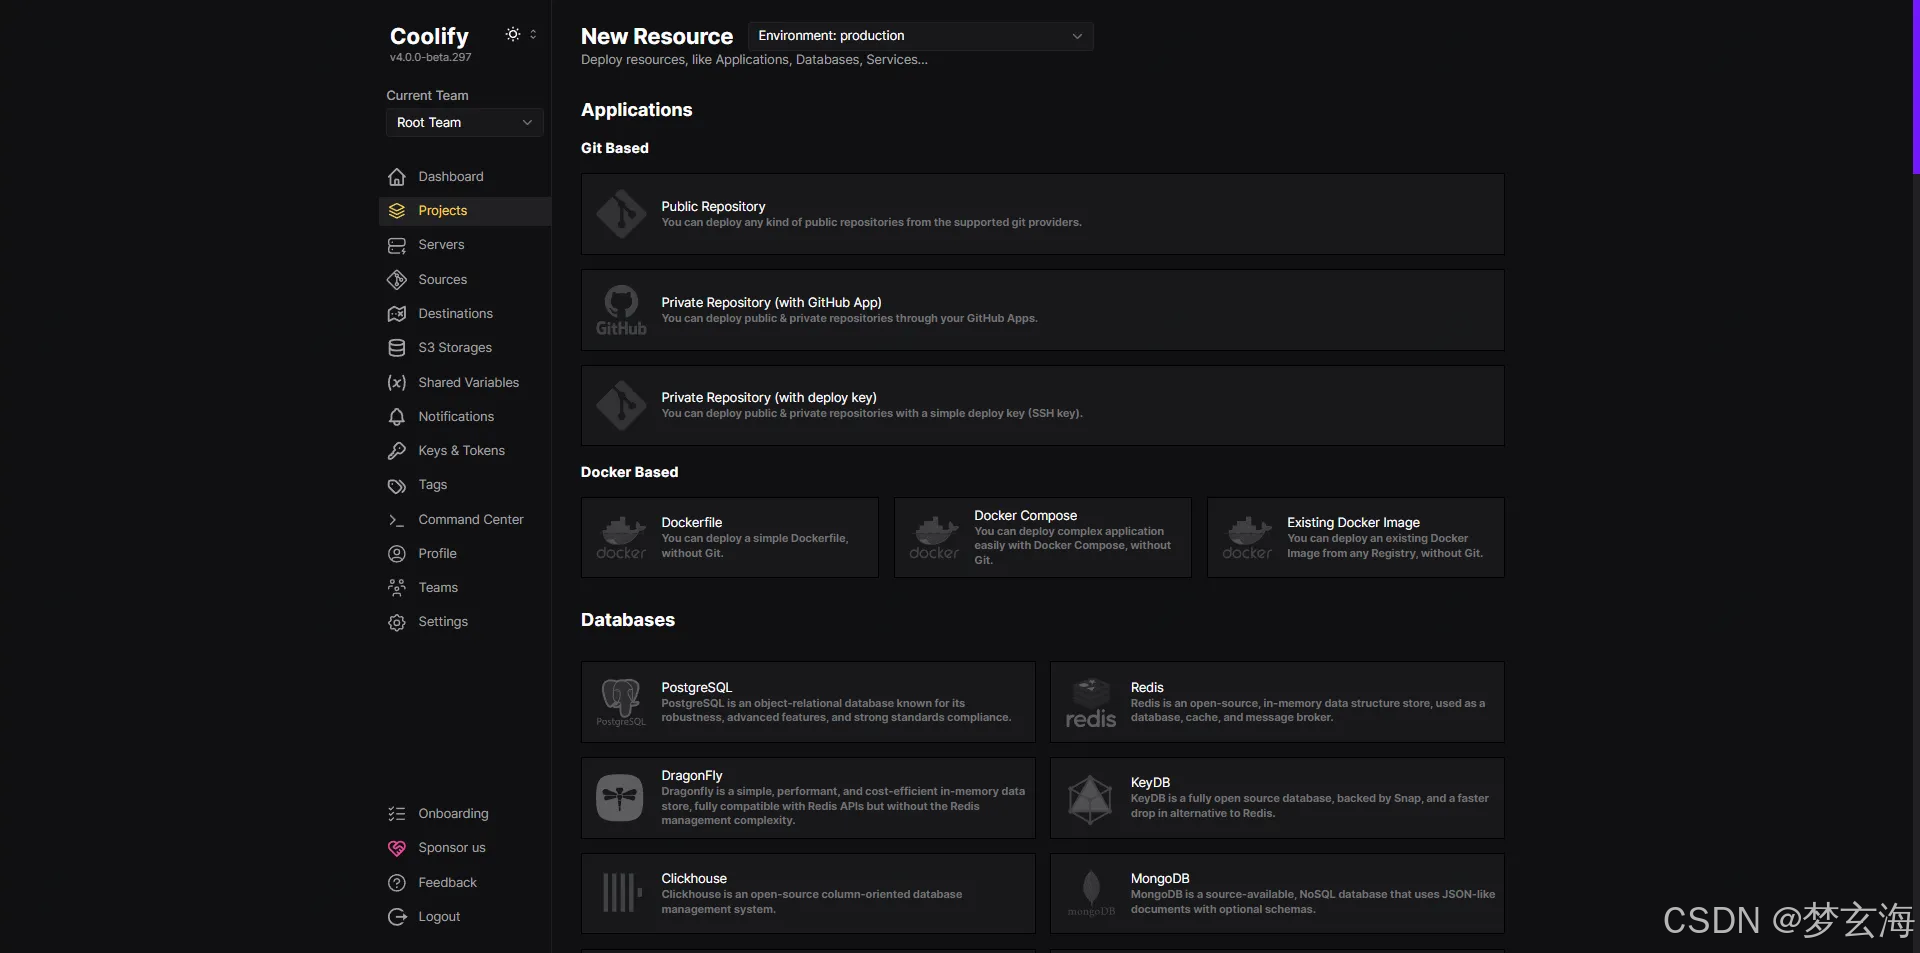Click the Sponsor us heart icon
Image resolution: width=1920 pixels, height=953 pixels.
click(397, 848)
